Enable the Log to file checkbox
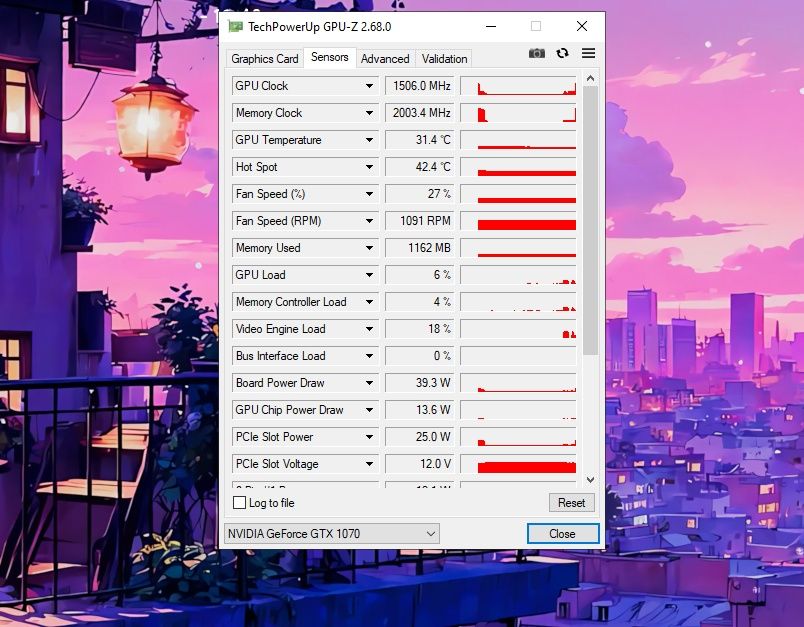 pos(239,502)
